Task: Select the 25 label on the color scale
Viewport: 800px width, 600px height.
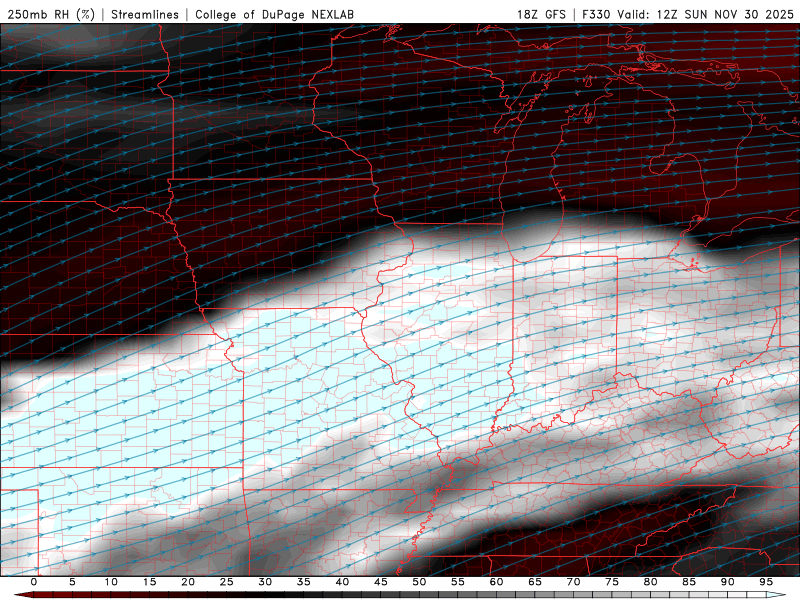Action: pyautogui.click(x=227, y=582)
